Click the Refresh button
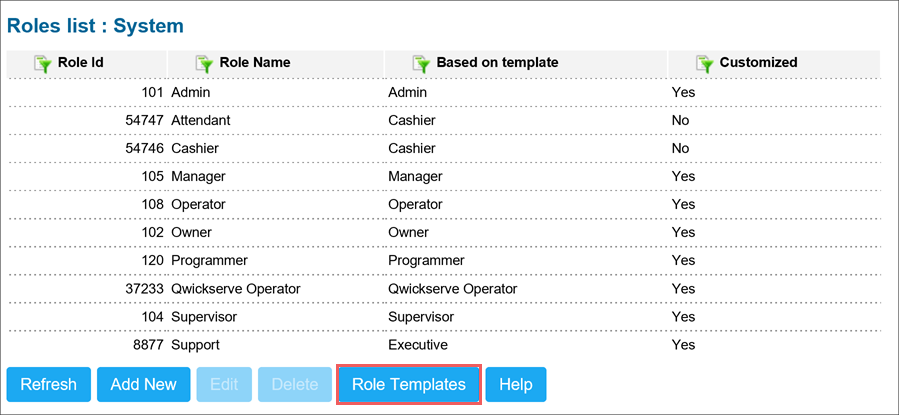Image resolution: width=899 pixels, height=415 pixels. pos(49,385)
